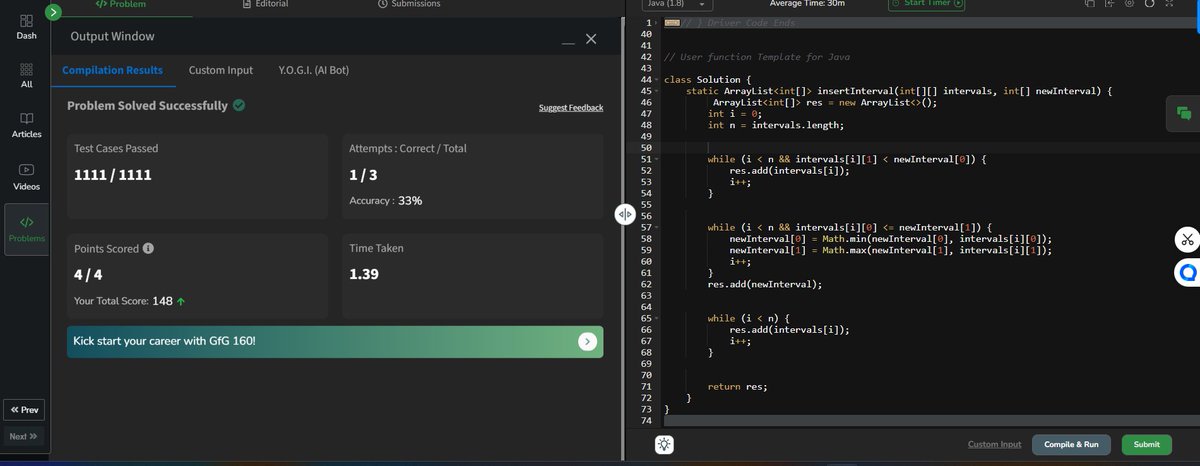Click the Time Taken 1.39 value

pos(363,273)
